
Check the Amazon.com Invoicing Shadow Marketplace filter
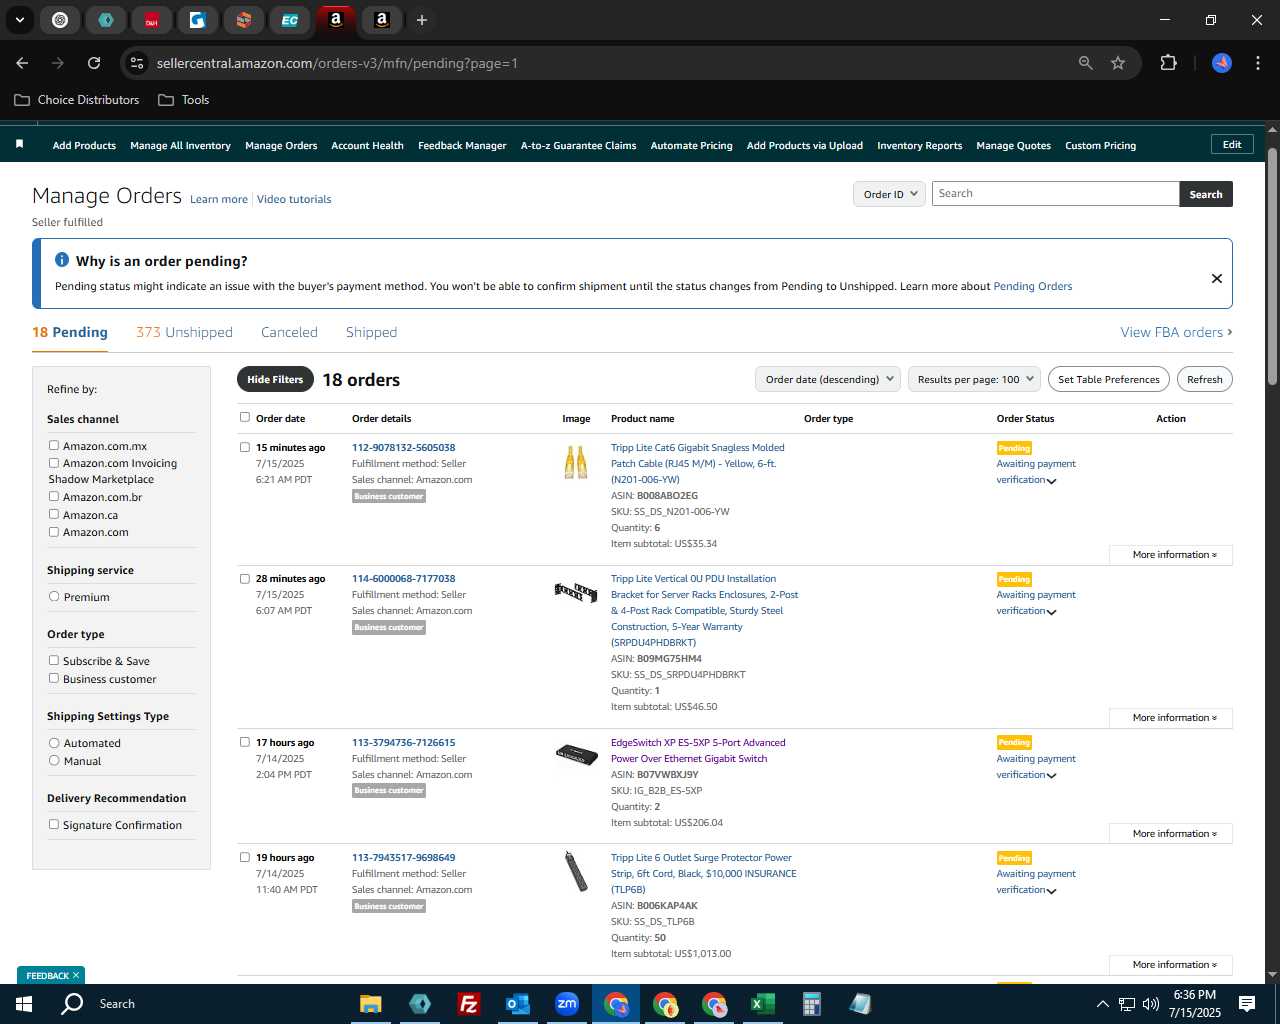54,462
